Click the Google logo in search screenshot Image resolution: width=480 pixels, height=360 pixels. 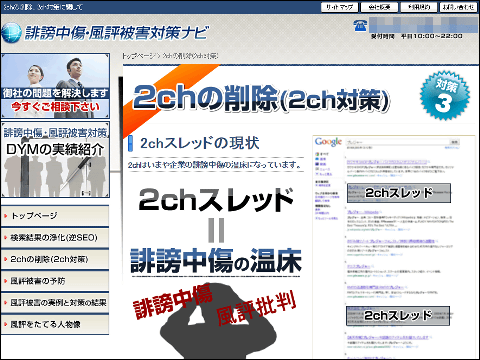[x=328, y=142]
